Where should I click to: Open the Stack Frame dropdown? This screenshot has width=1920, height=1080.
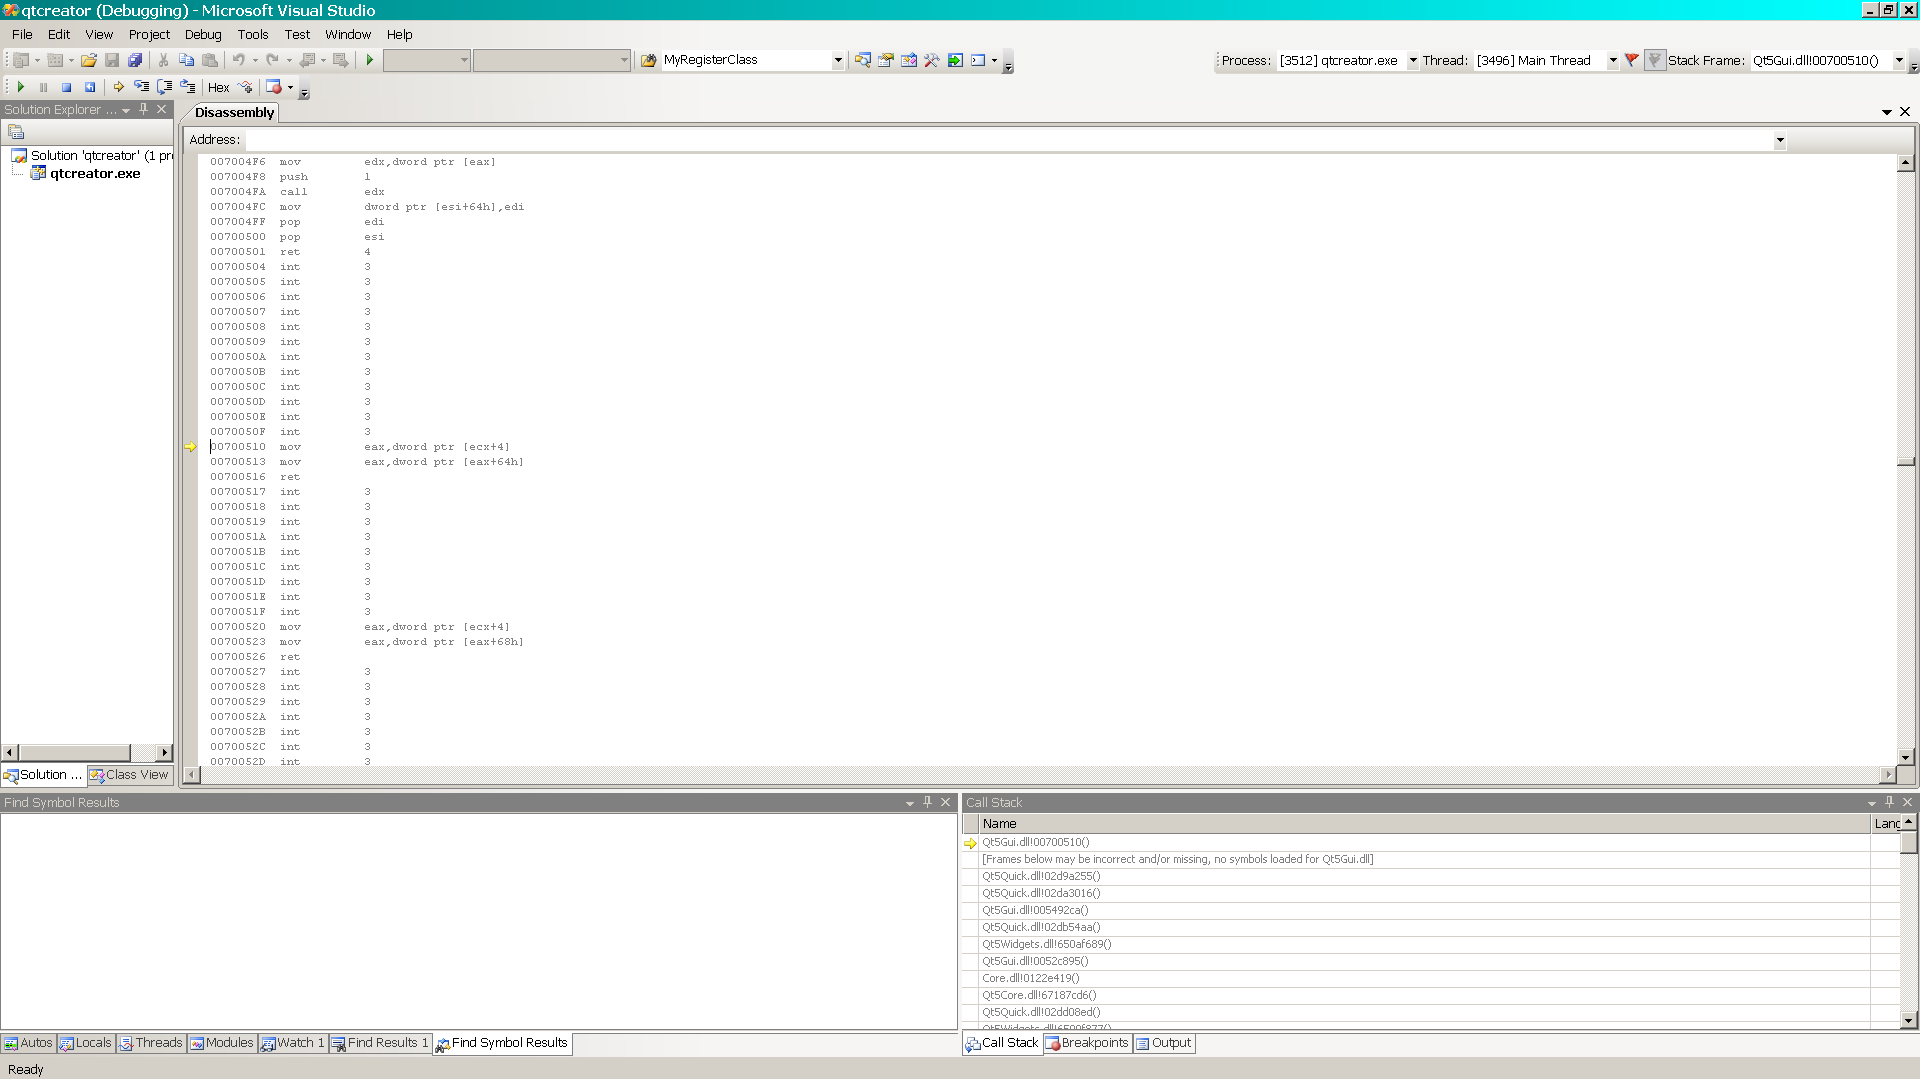pos(1899,61)
